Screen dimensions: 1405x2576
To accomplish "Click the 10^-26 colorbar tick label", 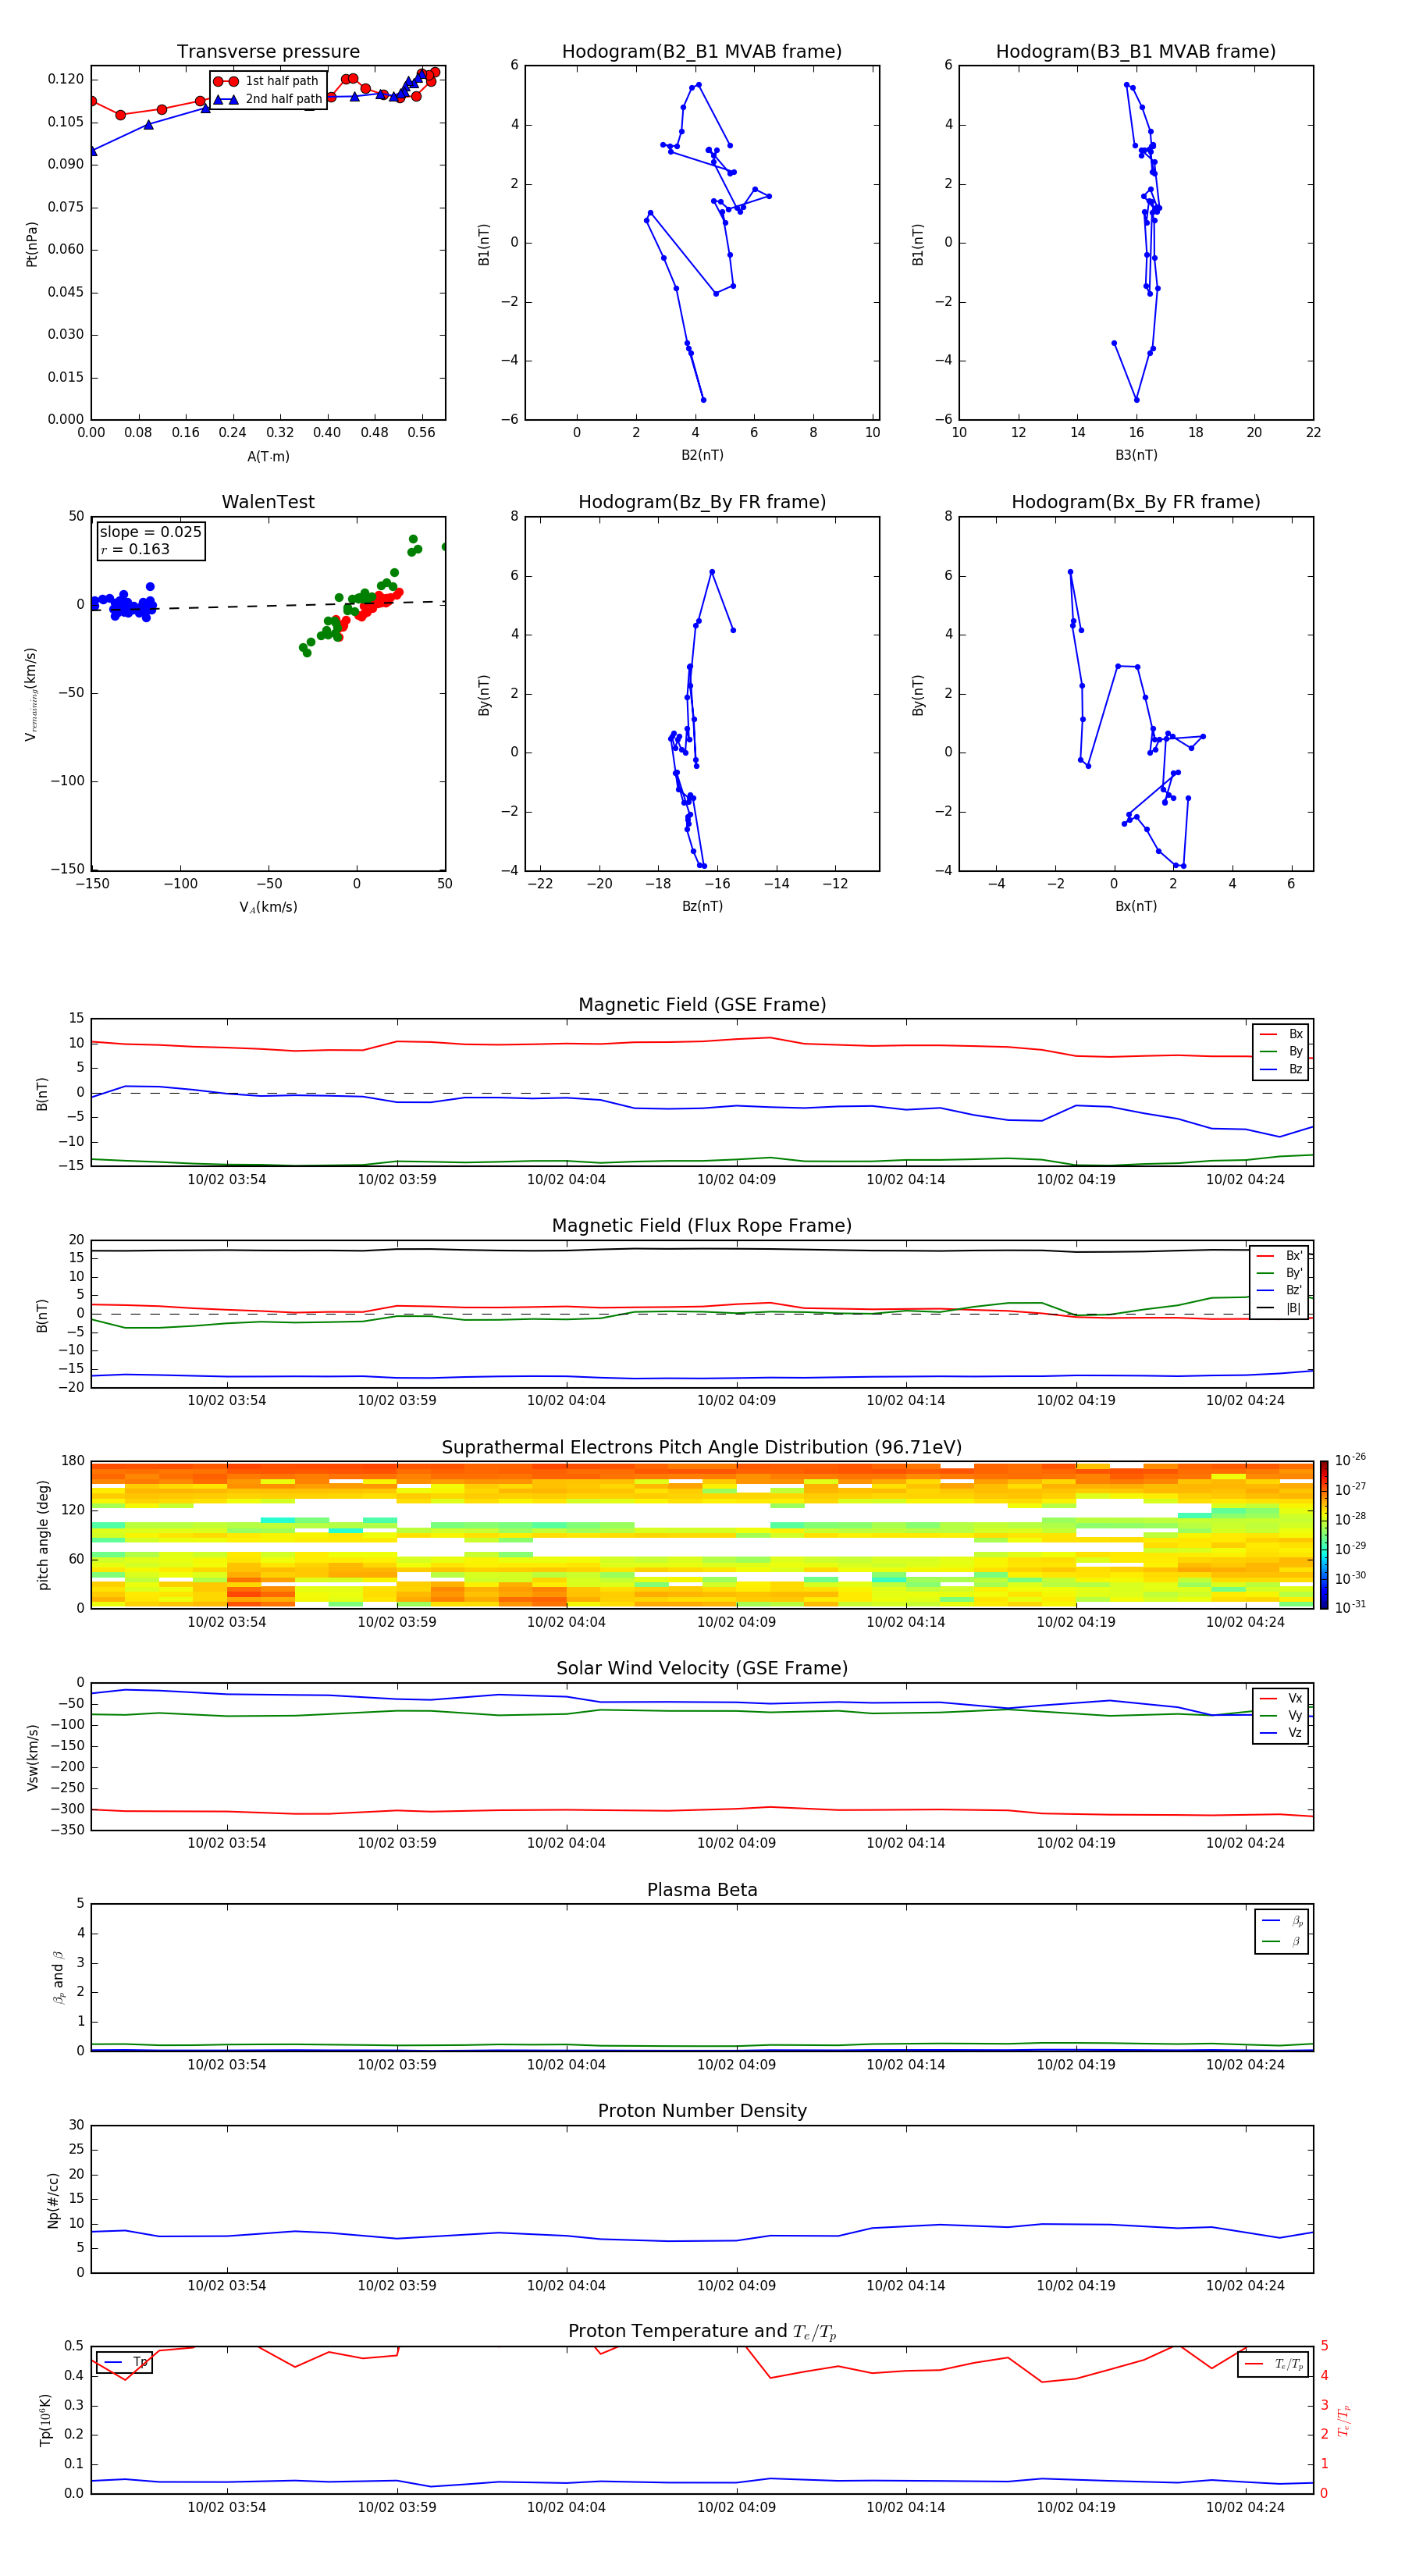I will 1350,1460.
